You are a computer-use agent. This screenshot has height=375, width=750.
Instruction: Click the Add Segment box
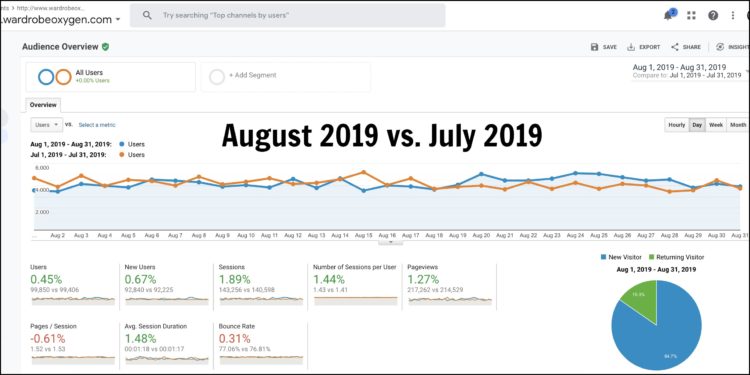point(286,77)
